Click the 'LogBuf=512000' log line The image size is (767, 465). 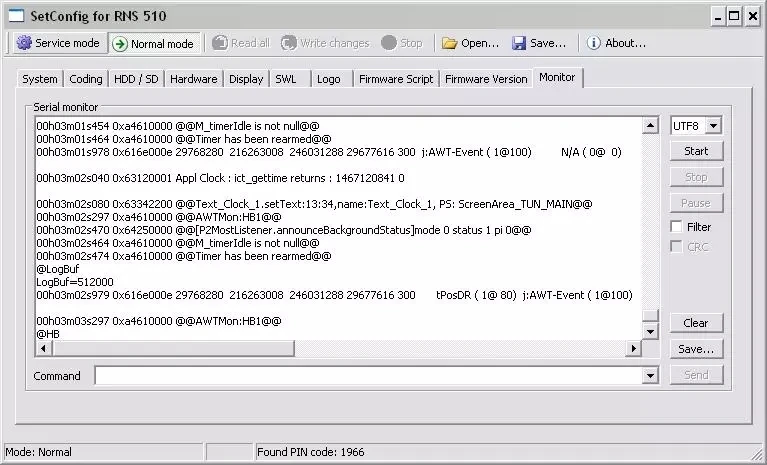point(75,282)
